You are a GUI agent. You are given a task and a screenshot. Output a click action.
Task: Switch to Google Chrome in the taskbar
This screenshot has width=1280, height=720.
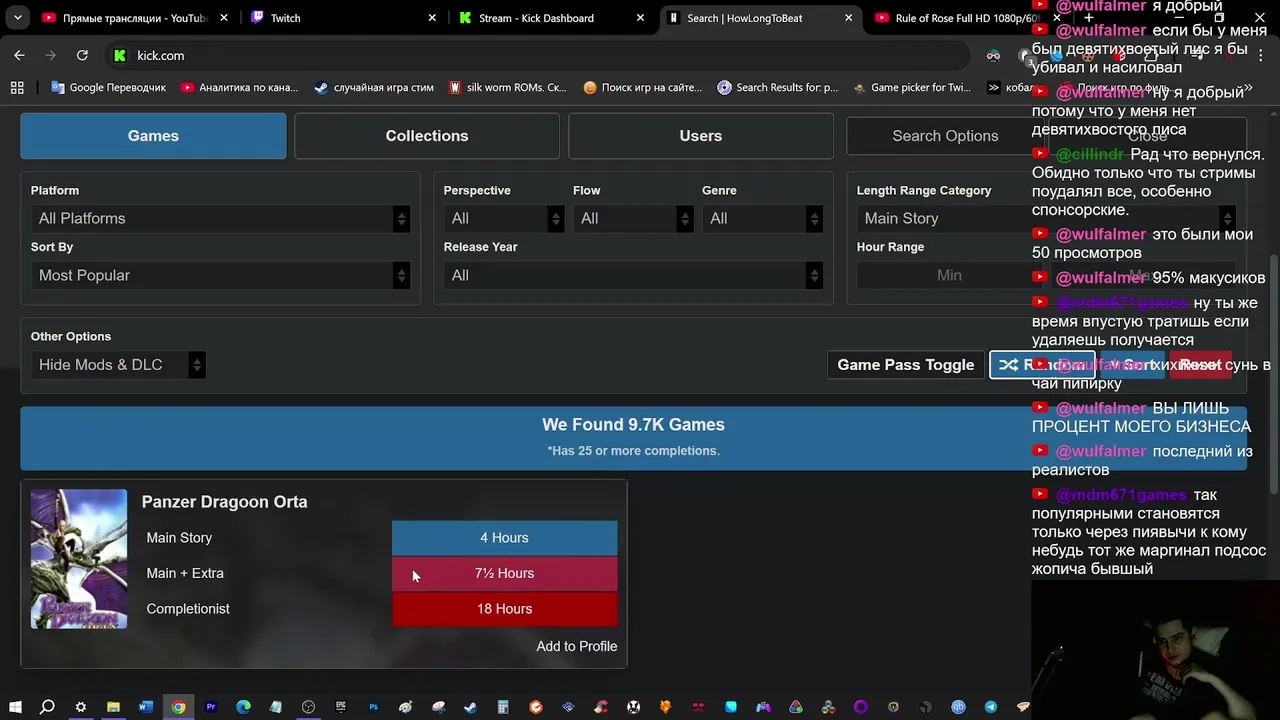(178, 707)
